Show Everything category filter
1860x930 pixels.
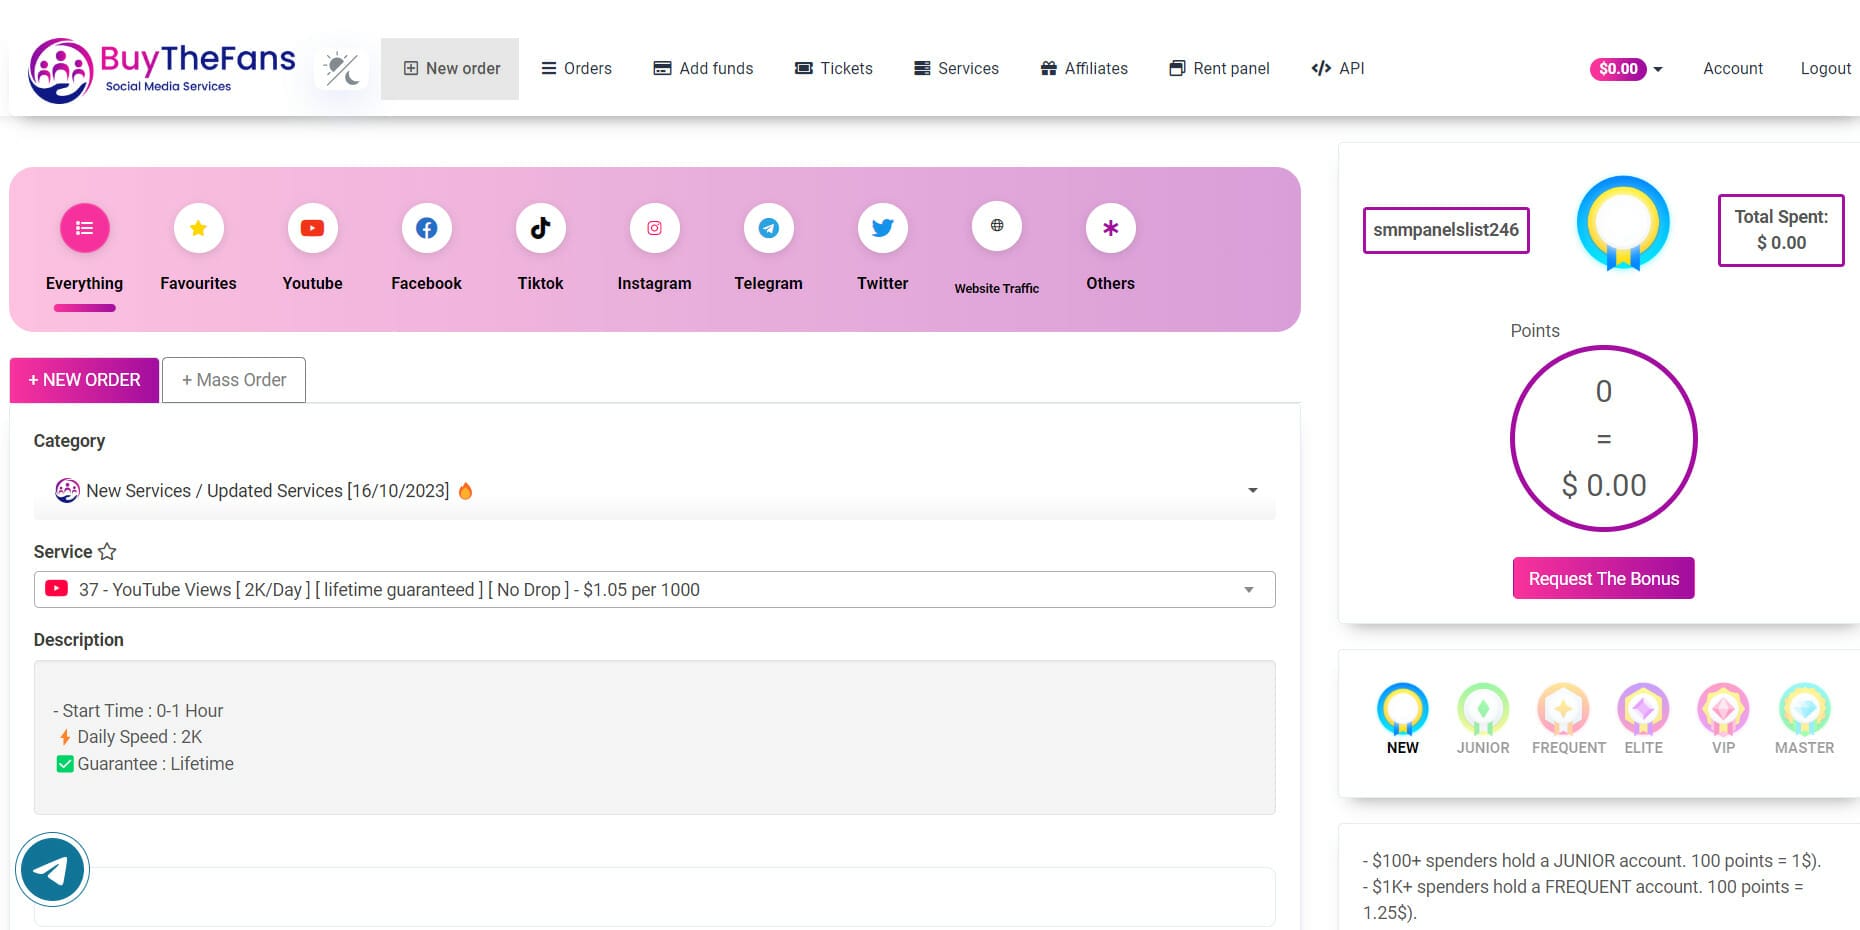coord(84,229)
